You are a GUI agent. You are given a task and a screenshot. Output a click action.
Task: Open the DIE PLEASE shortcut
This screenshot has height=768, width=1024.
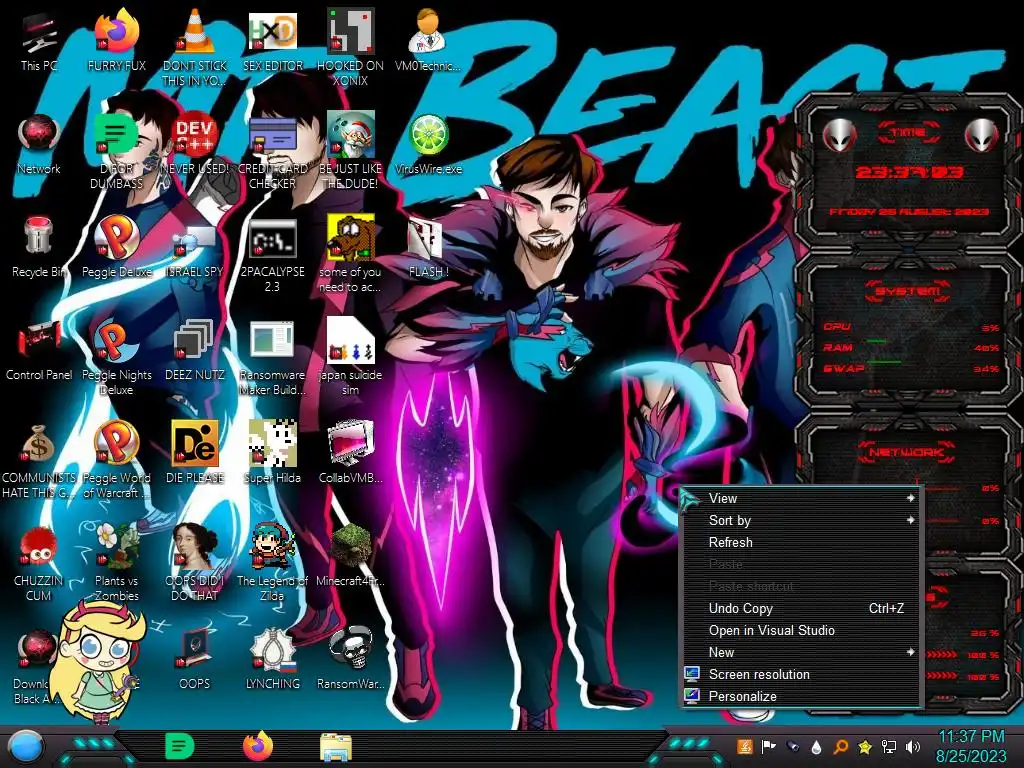click(195, 453)
